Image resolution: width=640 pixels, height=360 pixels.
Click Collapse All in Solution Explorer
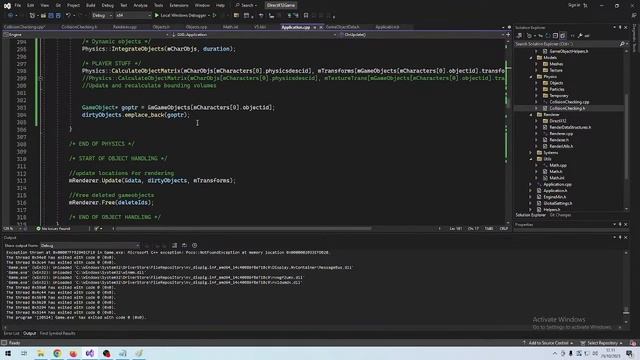pyautogui.click(x=555, y=36)
